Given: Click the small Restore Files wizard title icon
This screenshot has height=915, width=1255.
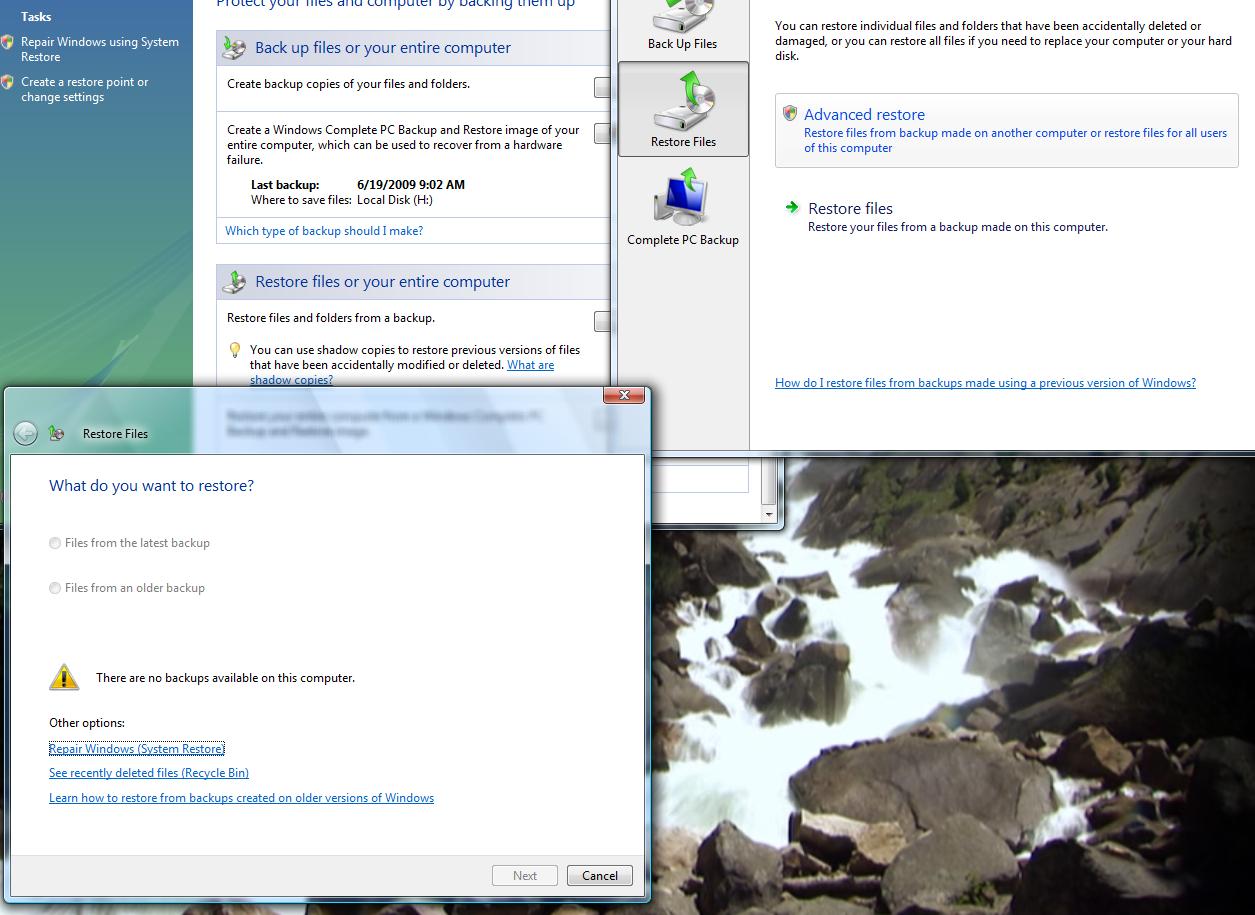Looking at the screenshot, I should click(x=57, y=433).
